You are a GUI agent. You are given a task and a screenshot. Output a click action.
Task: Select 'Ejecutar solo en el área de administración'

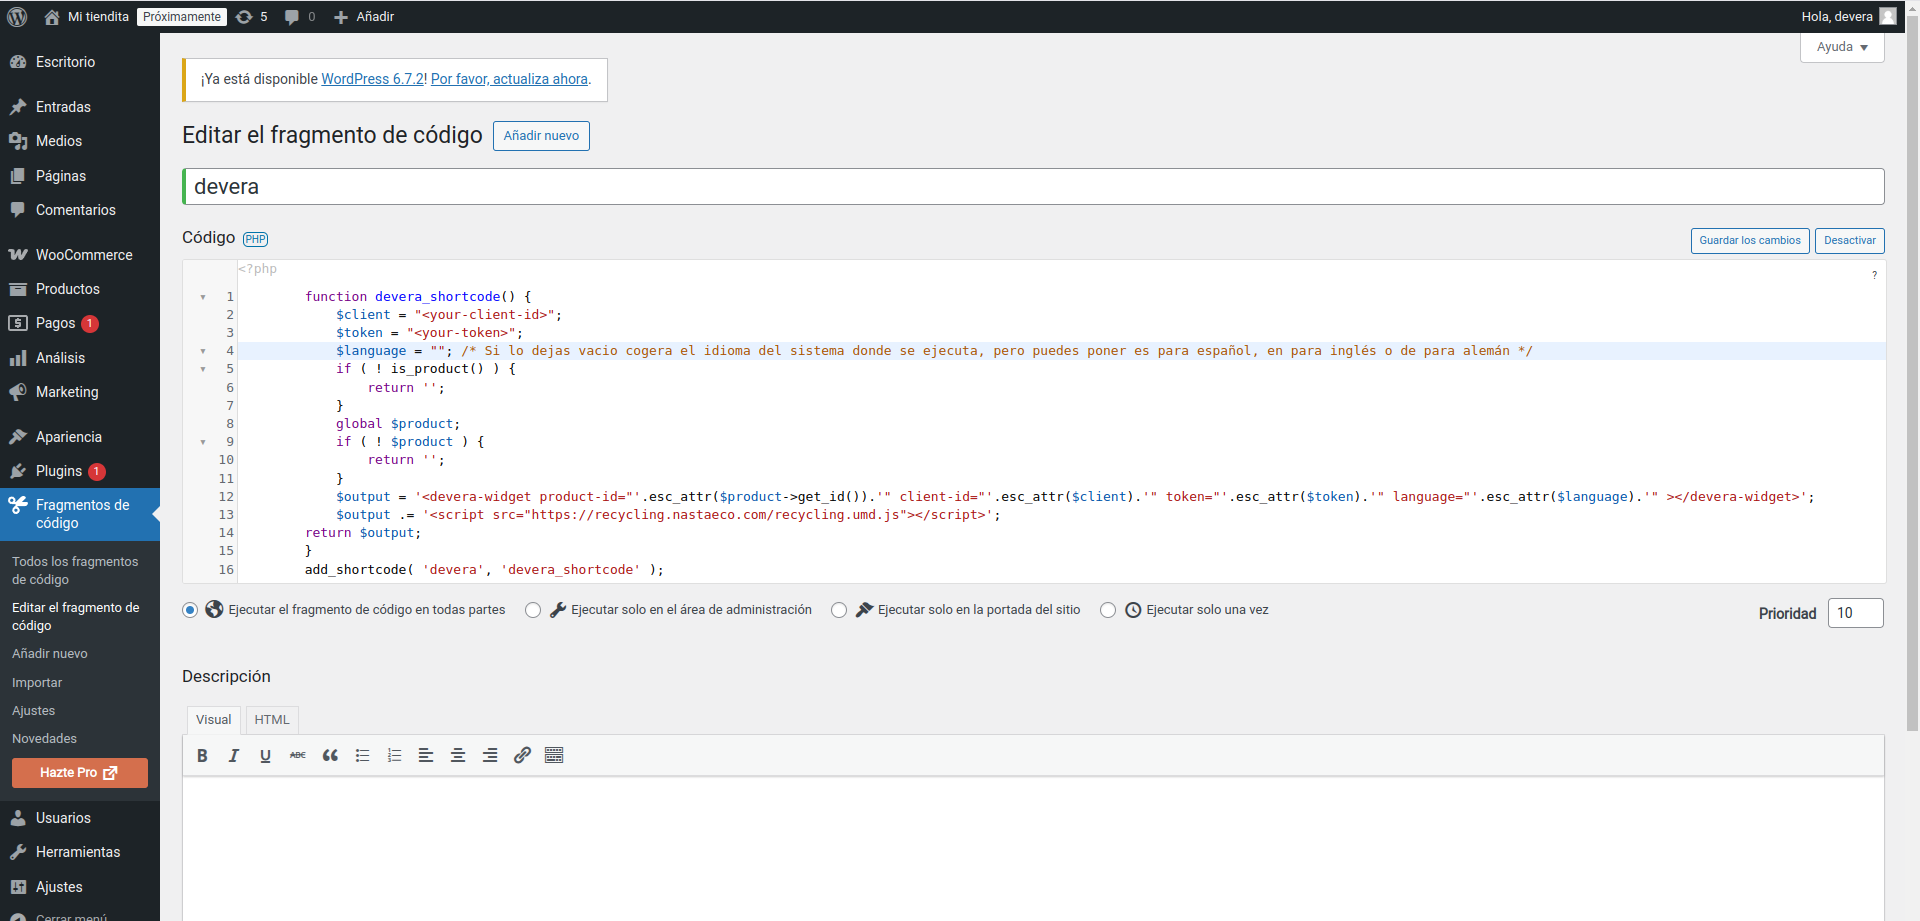533,610
